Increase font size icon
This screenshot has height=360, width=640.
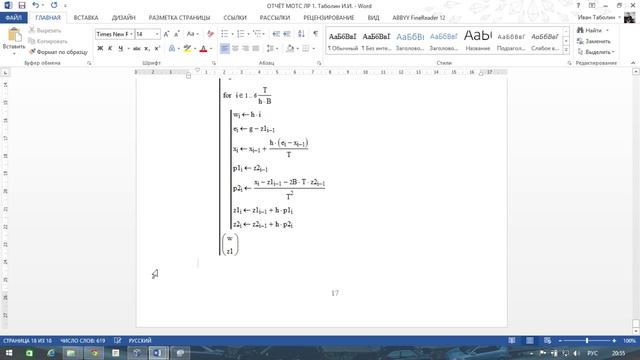pyautogui.click(x=166, y=34)
